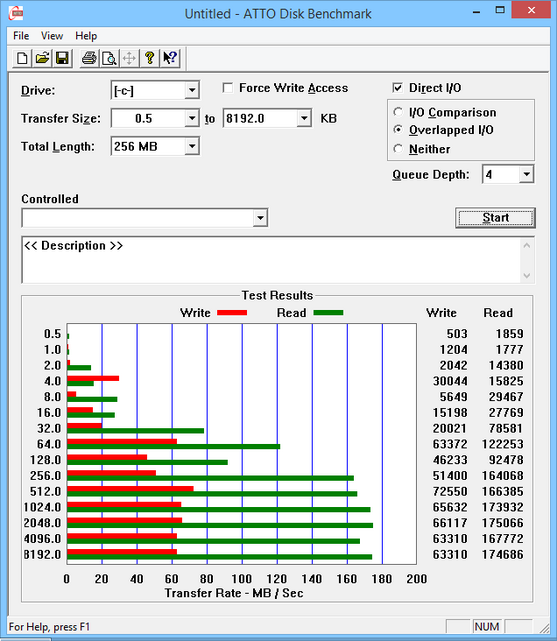557x641 pixels.
Task: Expand the minimum Transfer Size dropdown
Action: (x=192, y=119)
